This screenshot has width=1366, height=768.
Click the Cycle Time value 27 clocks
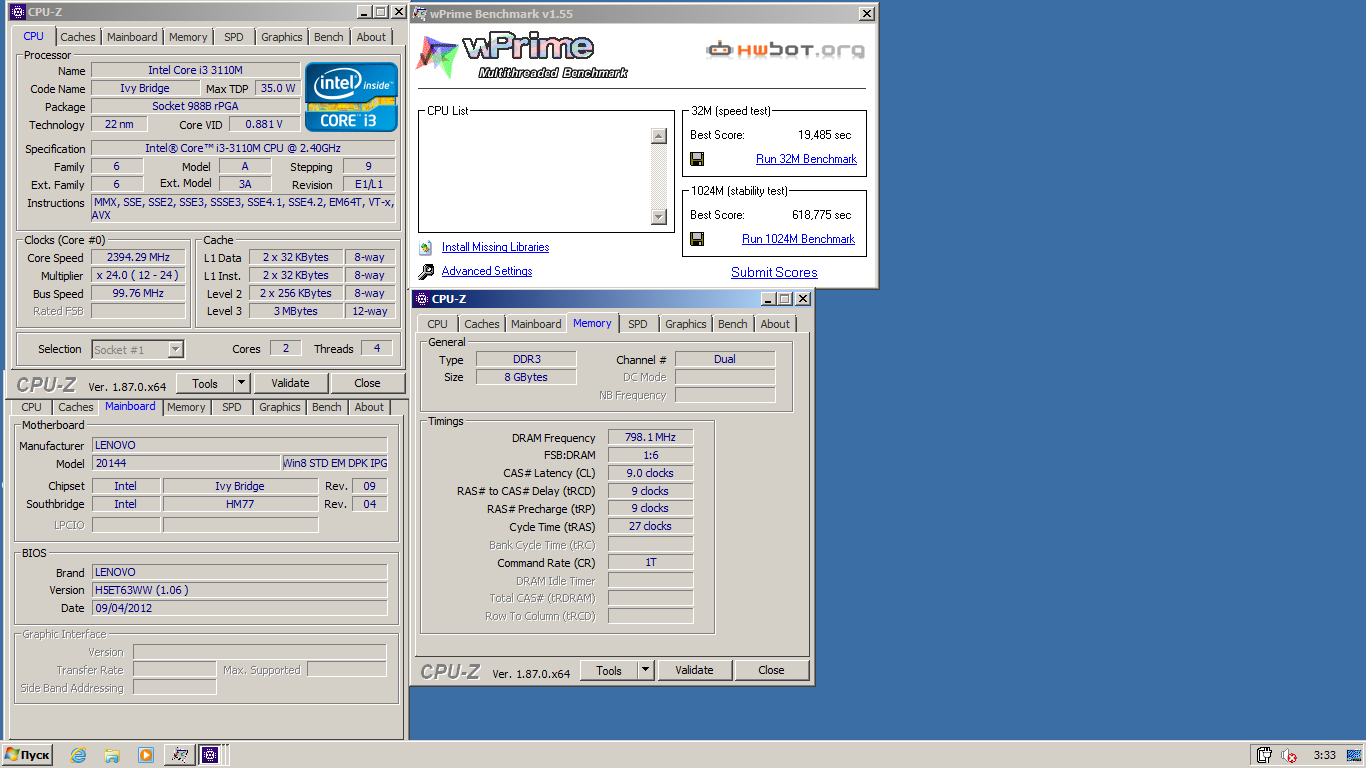click(650, 526)
